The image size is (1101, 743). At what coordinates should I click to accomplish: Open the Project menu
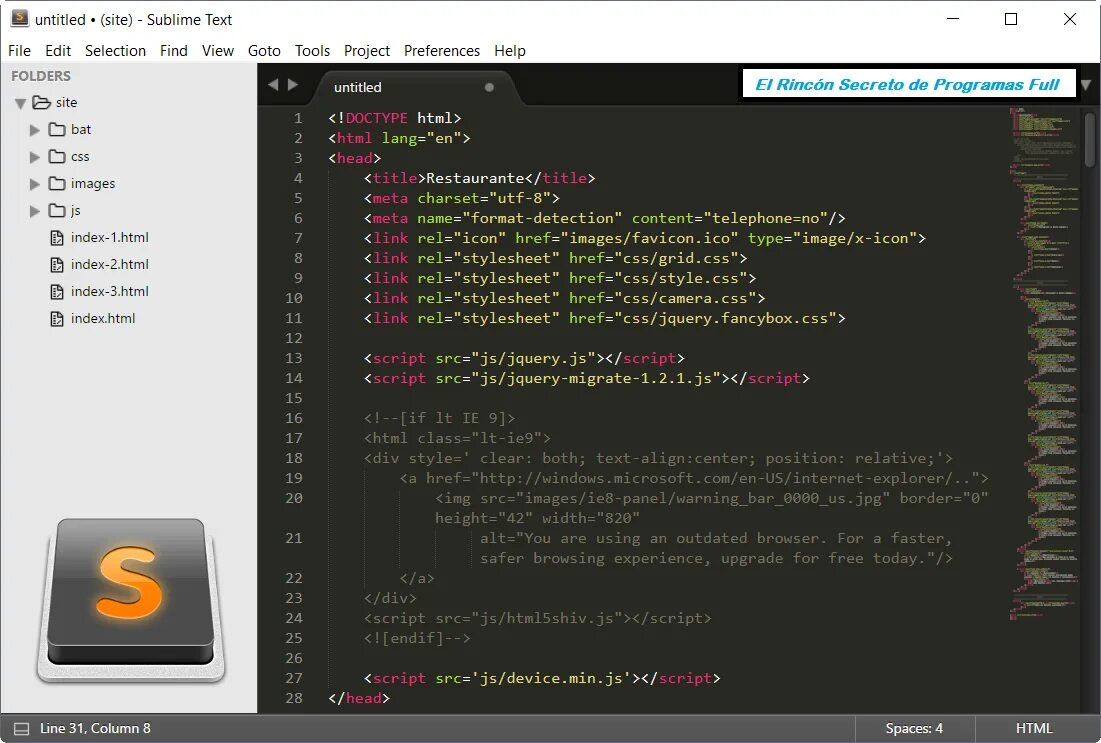(x=367, y=51)
